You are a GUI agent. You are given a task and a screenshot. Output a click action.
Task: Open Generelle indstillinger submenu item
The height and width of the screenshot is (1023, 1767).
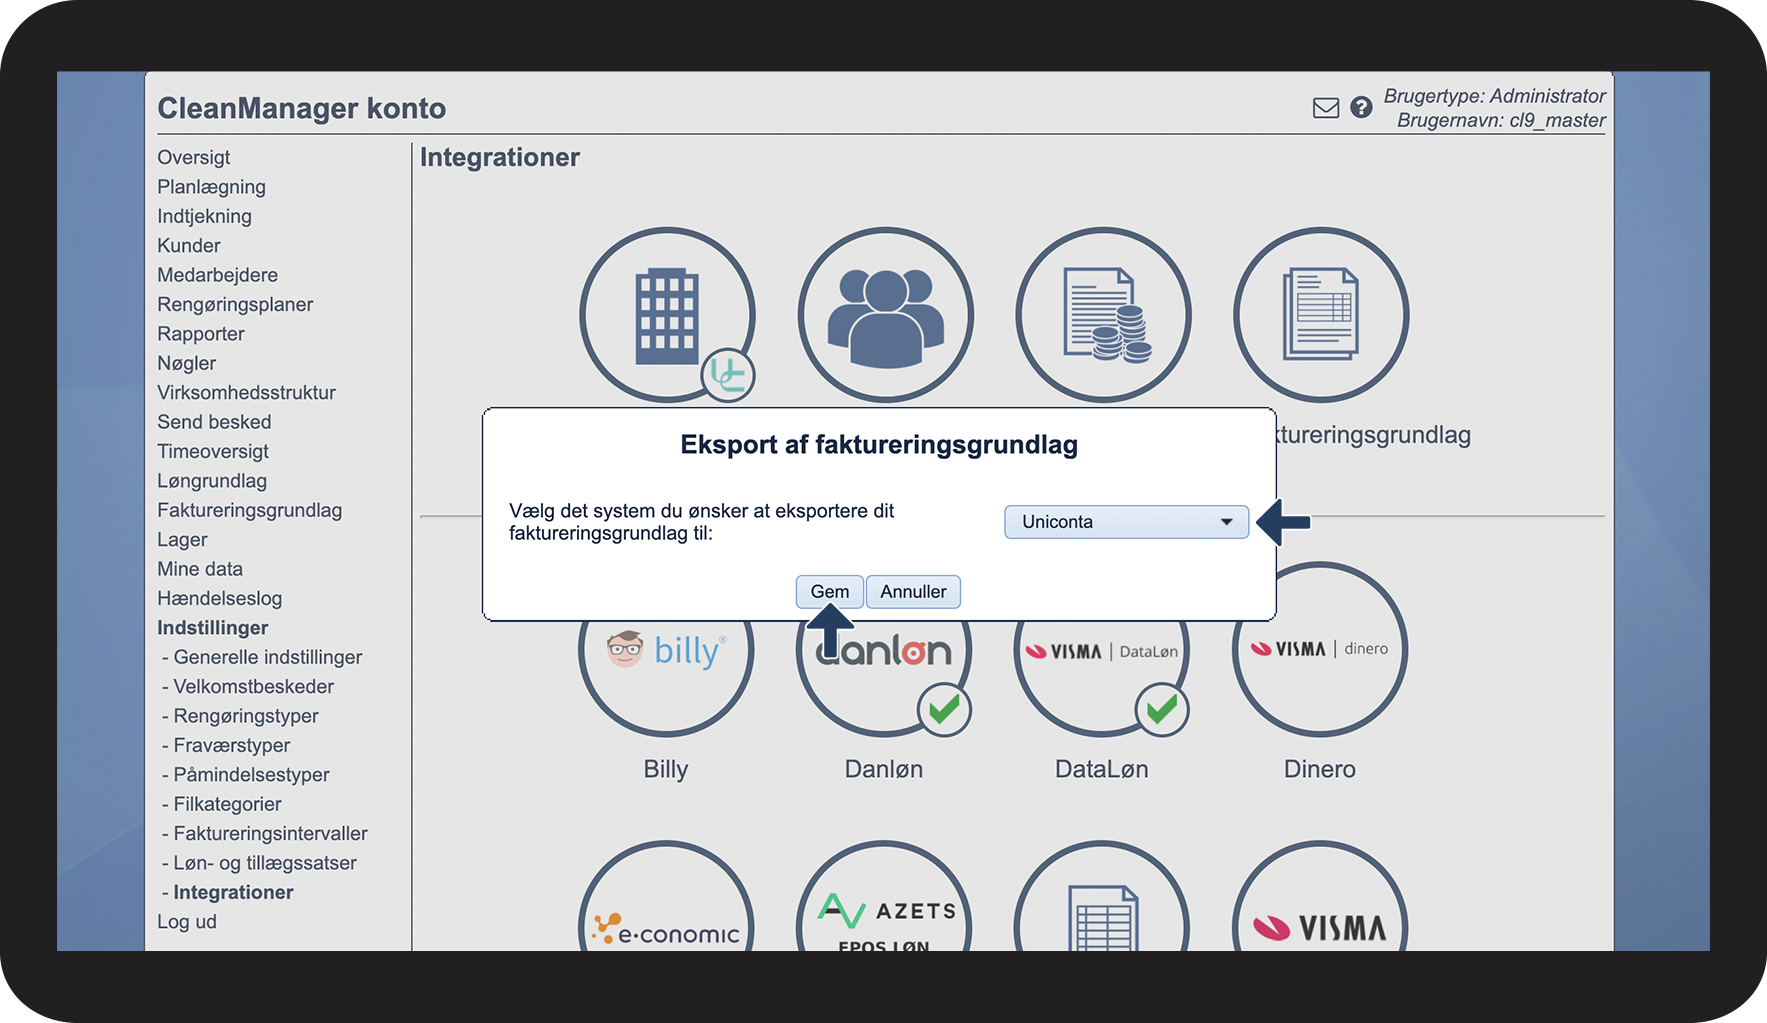(267, 657)
